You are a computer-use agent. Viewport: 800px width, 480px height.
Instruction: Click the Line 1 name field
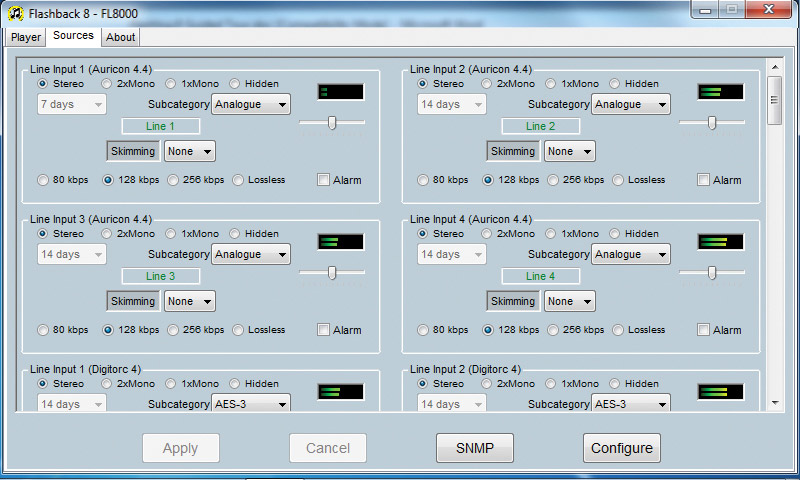pyautogui.click(x=160, y=126)
